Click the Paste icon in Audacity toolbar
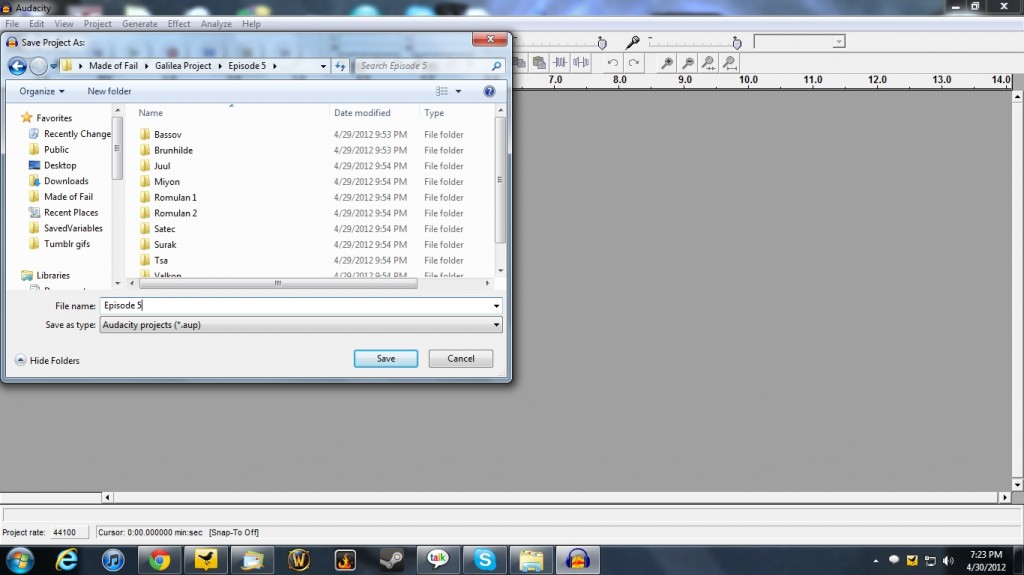The width and height of the screenshot is (1024, 575). click(x=539, y=63)
